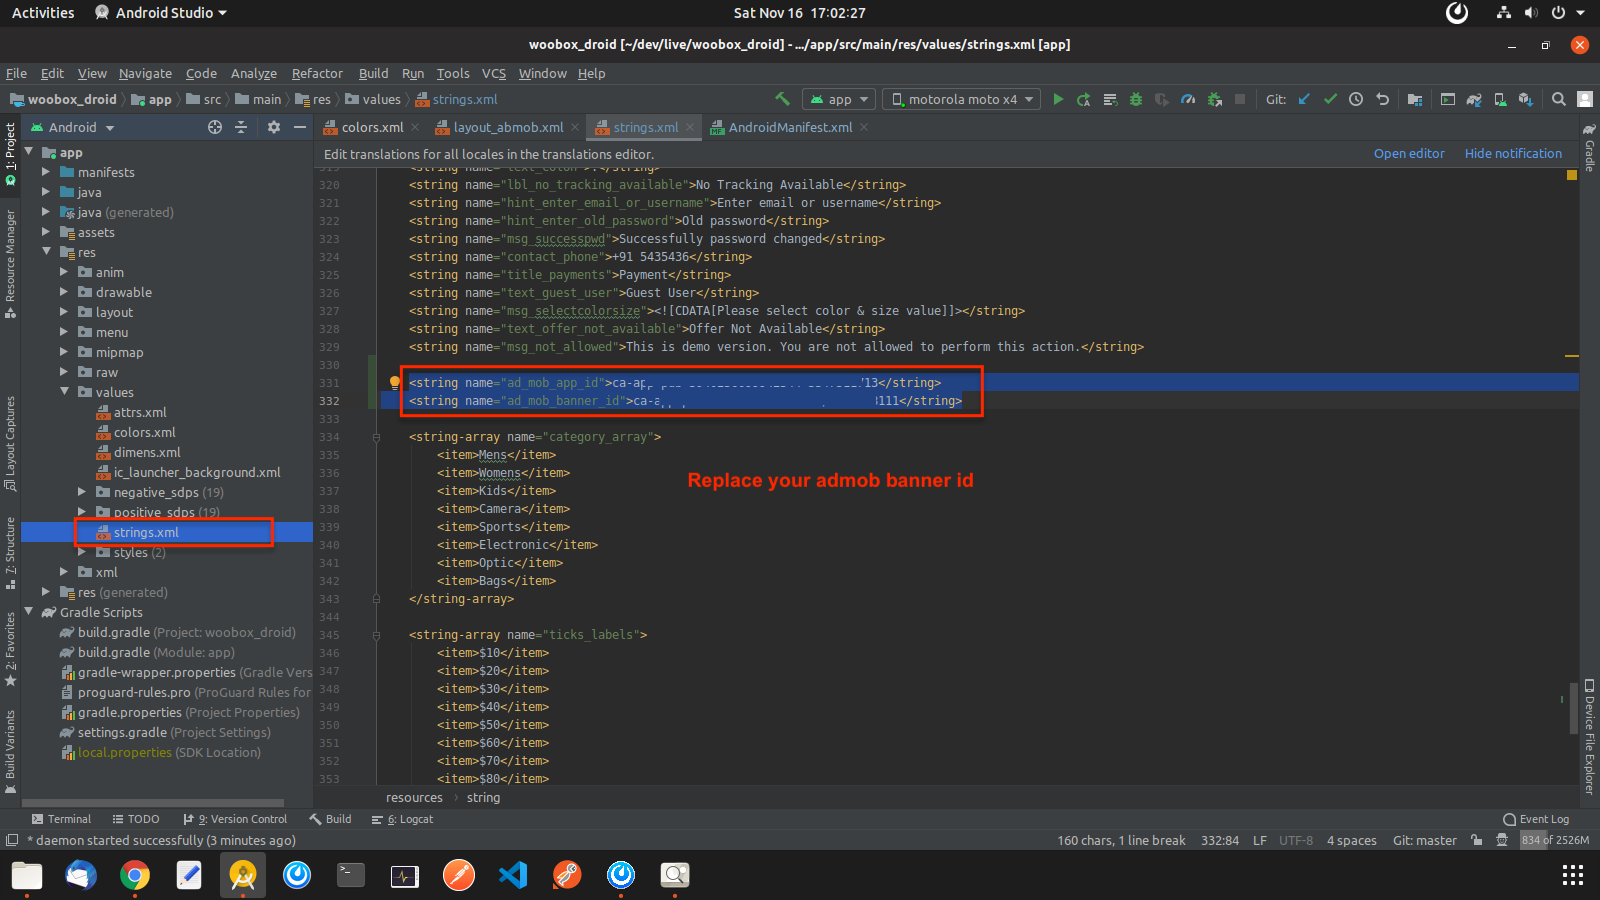Click Hide notification link
The height and width of the screenshot is (900, 1600).
point(1513,153)
